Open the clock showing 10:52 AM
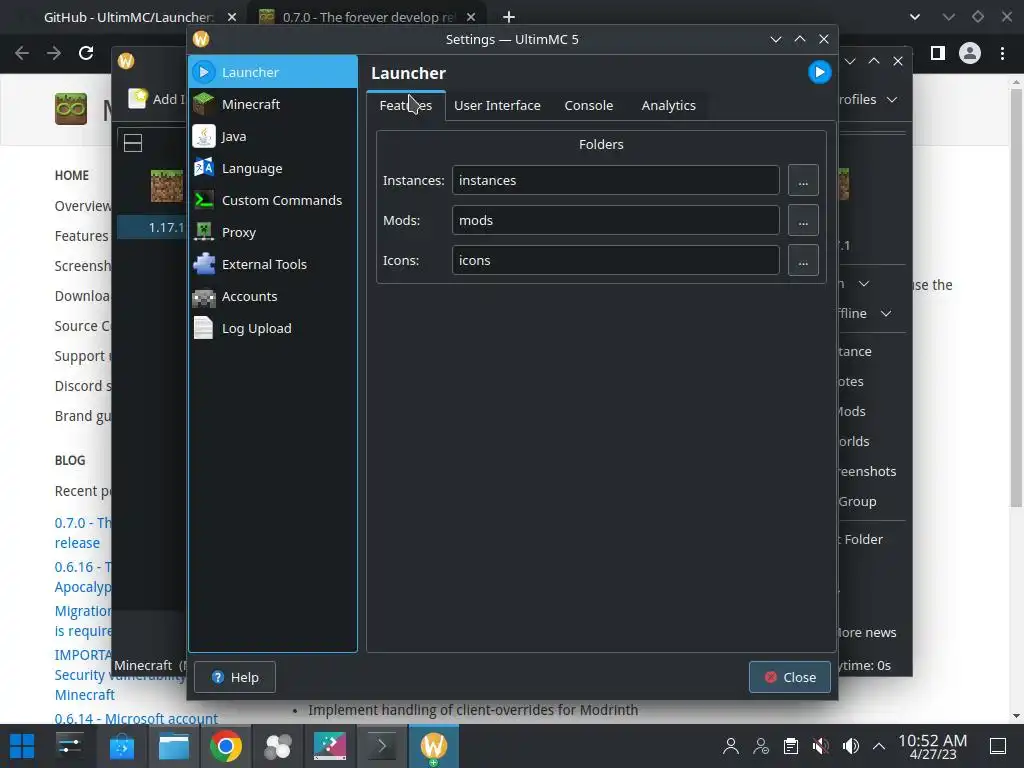The image size is (1024, 768). coord(932,746)
